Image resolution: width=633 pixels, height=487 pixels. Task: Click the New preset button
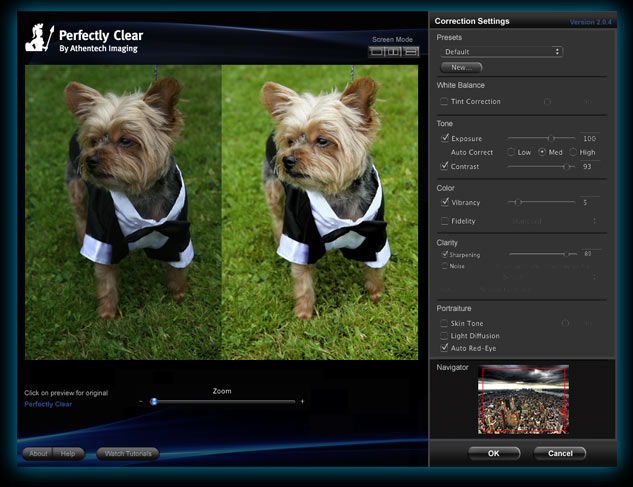pyautogui.click(x=461, y=67)
